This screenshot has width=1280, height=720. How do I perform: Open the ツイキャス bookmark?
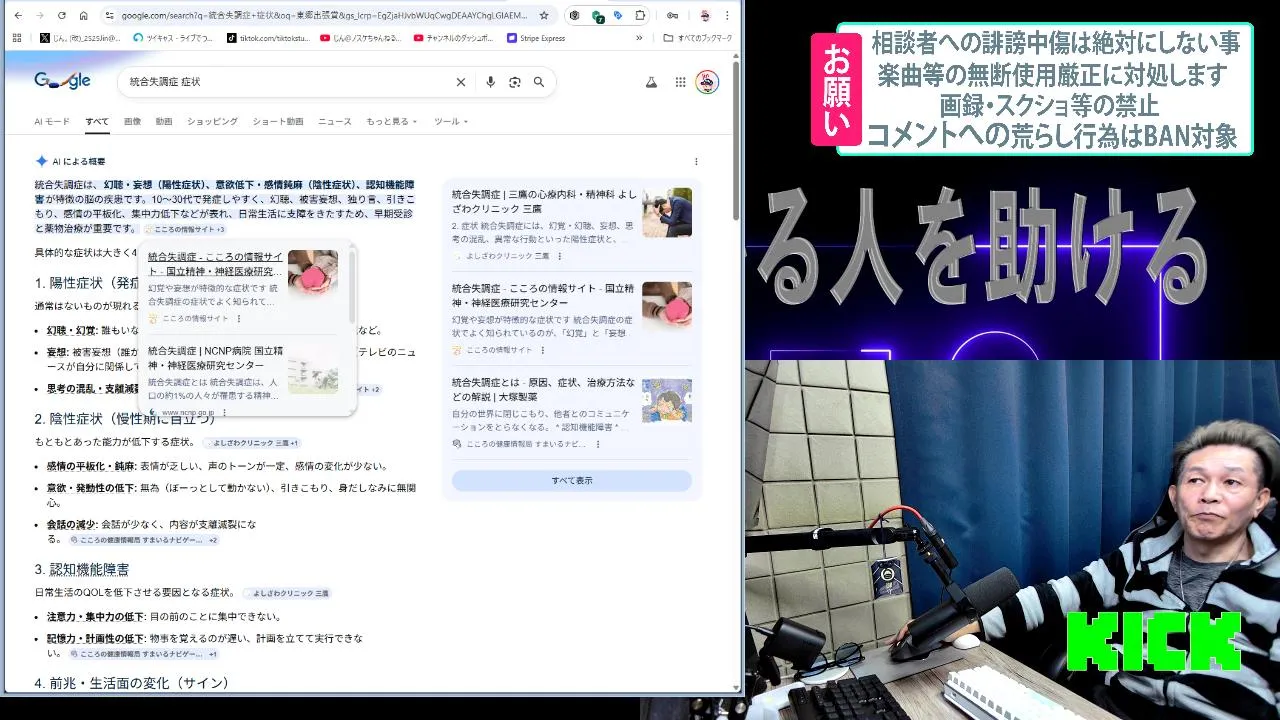coord(173,38)
